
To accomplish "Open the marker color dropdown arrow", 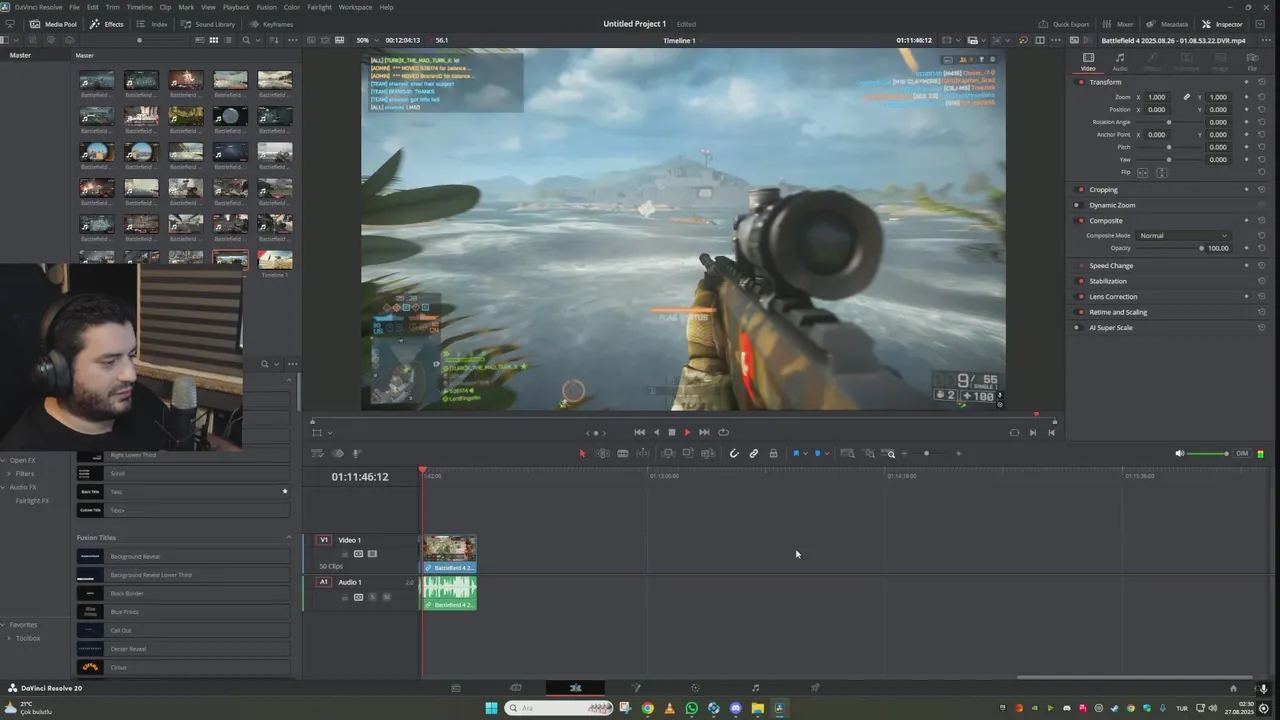I will tap(826, 453).
